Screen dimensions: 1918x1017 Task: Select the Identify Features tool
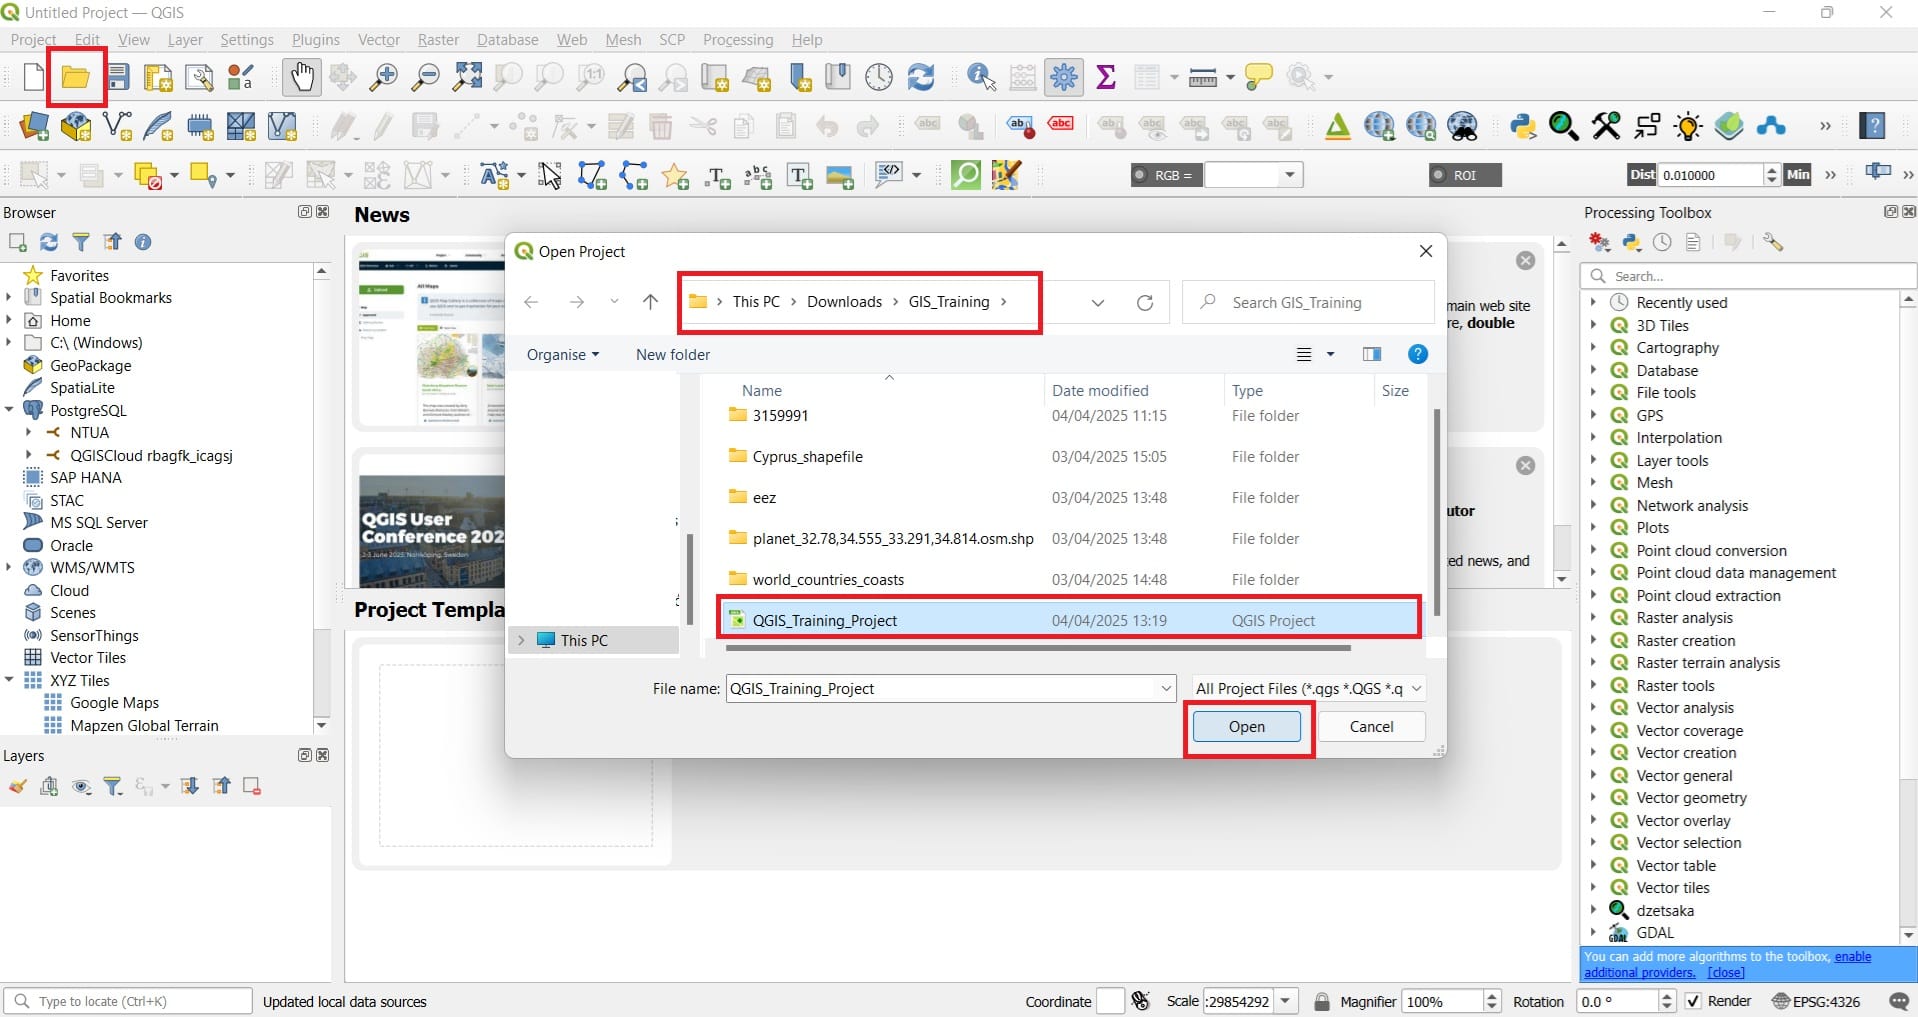click(x=981, y=77)
